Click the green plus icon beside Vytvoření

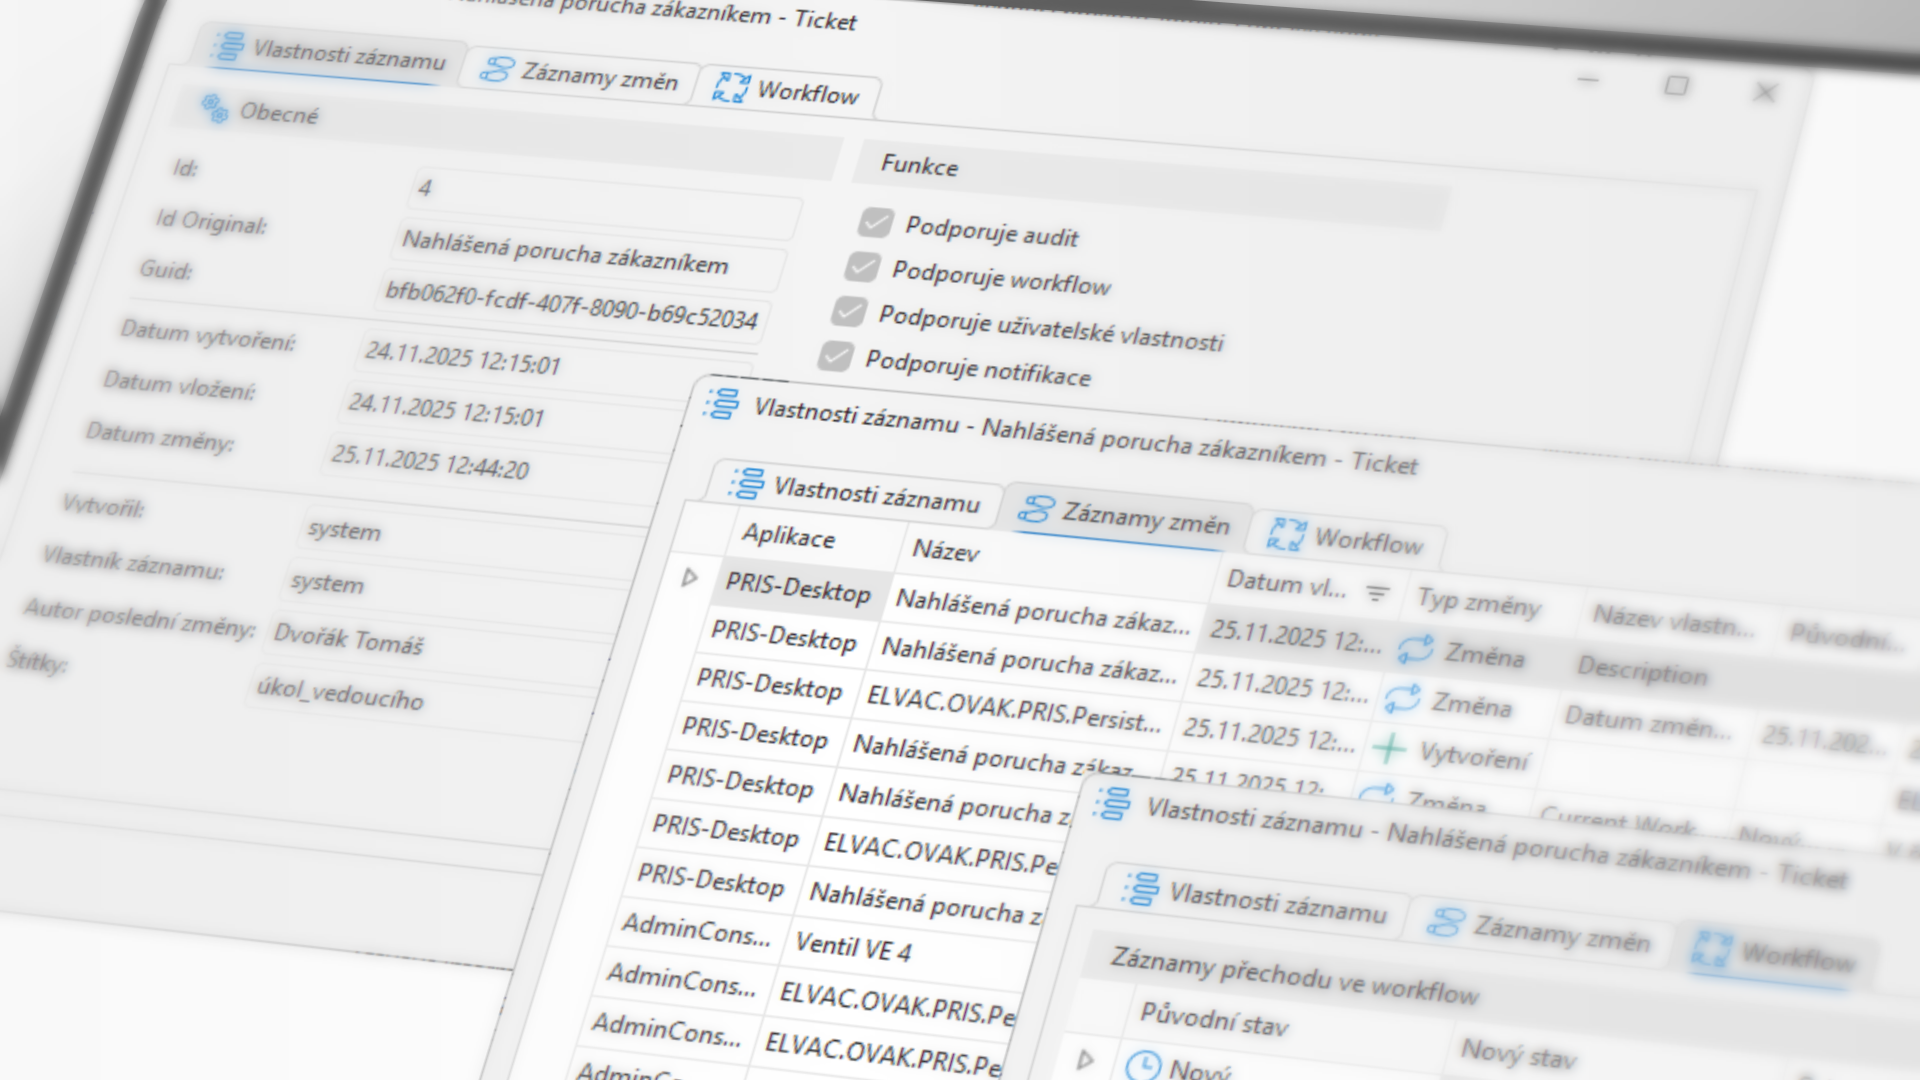click(1389, 747)
